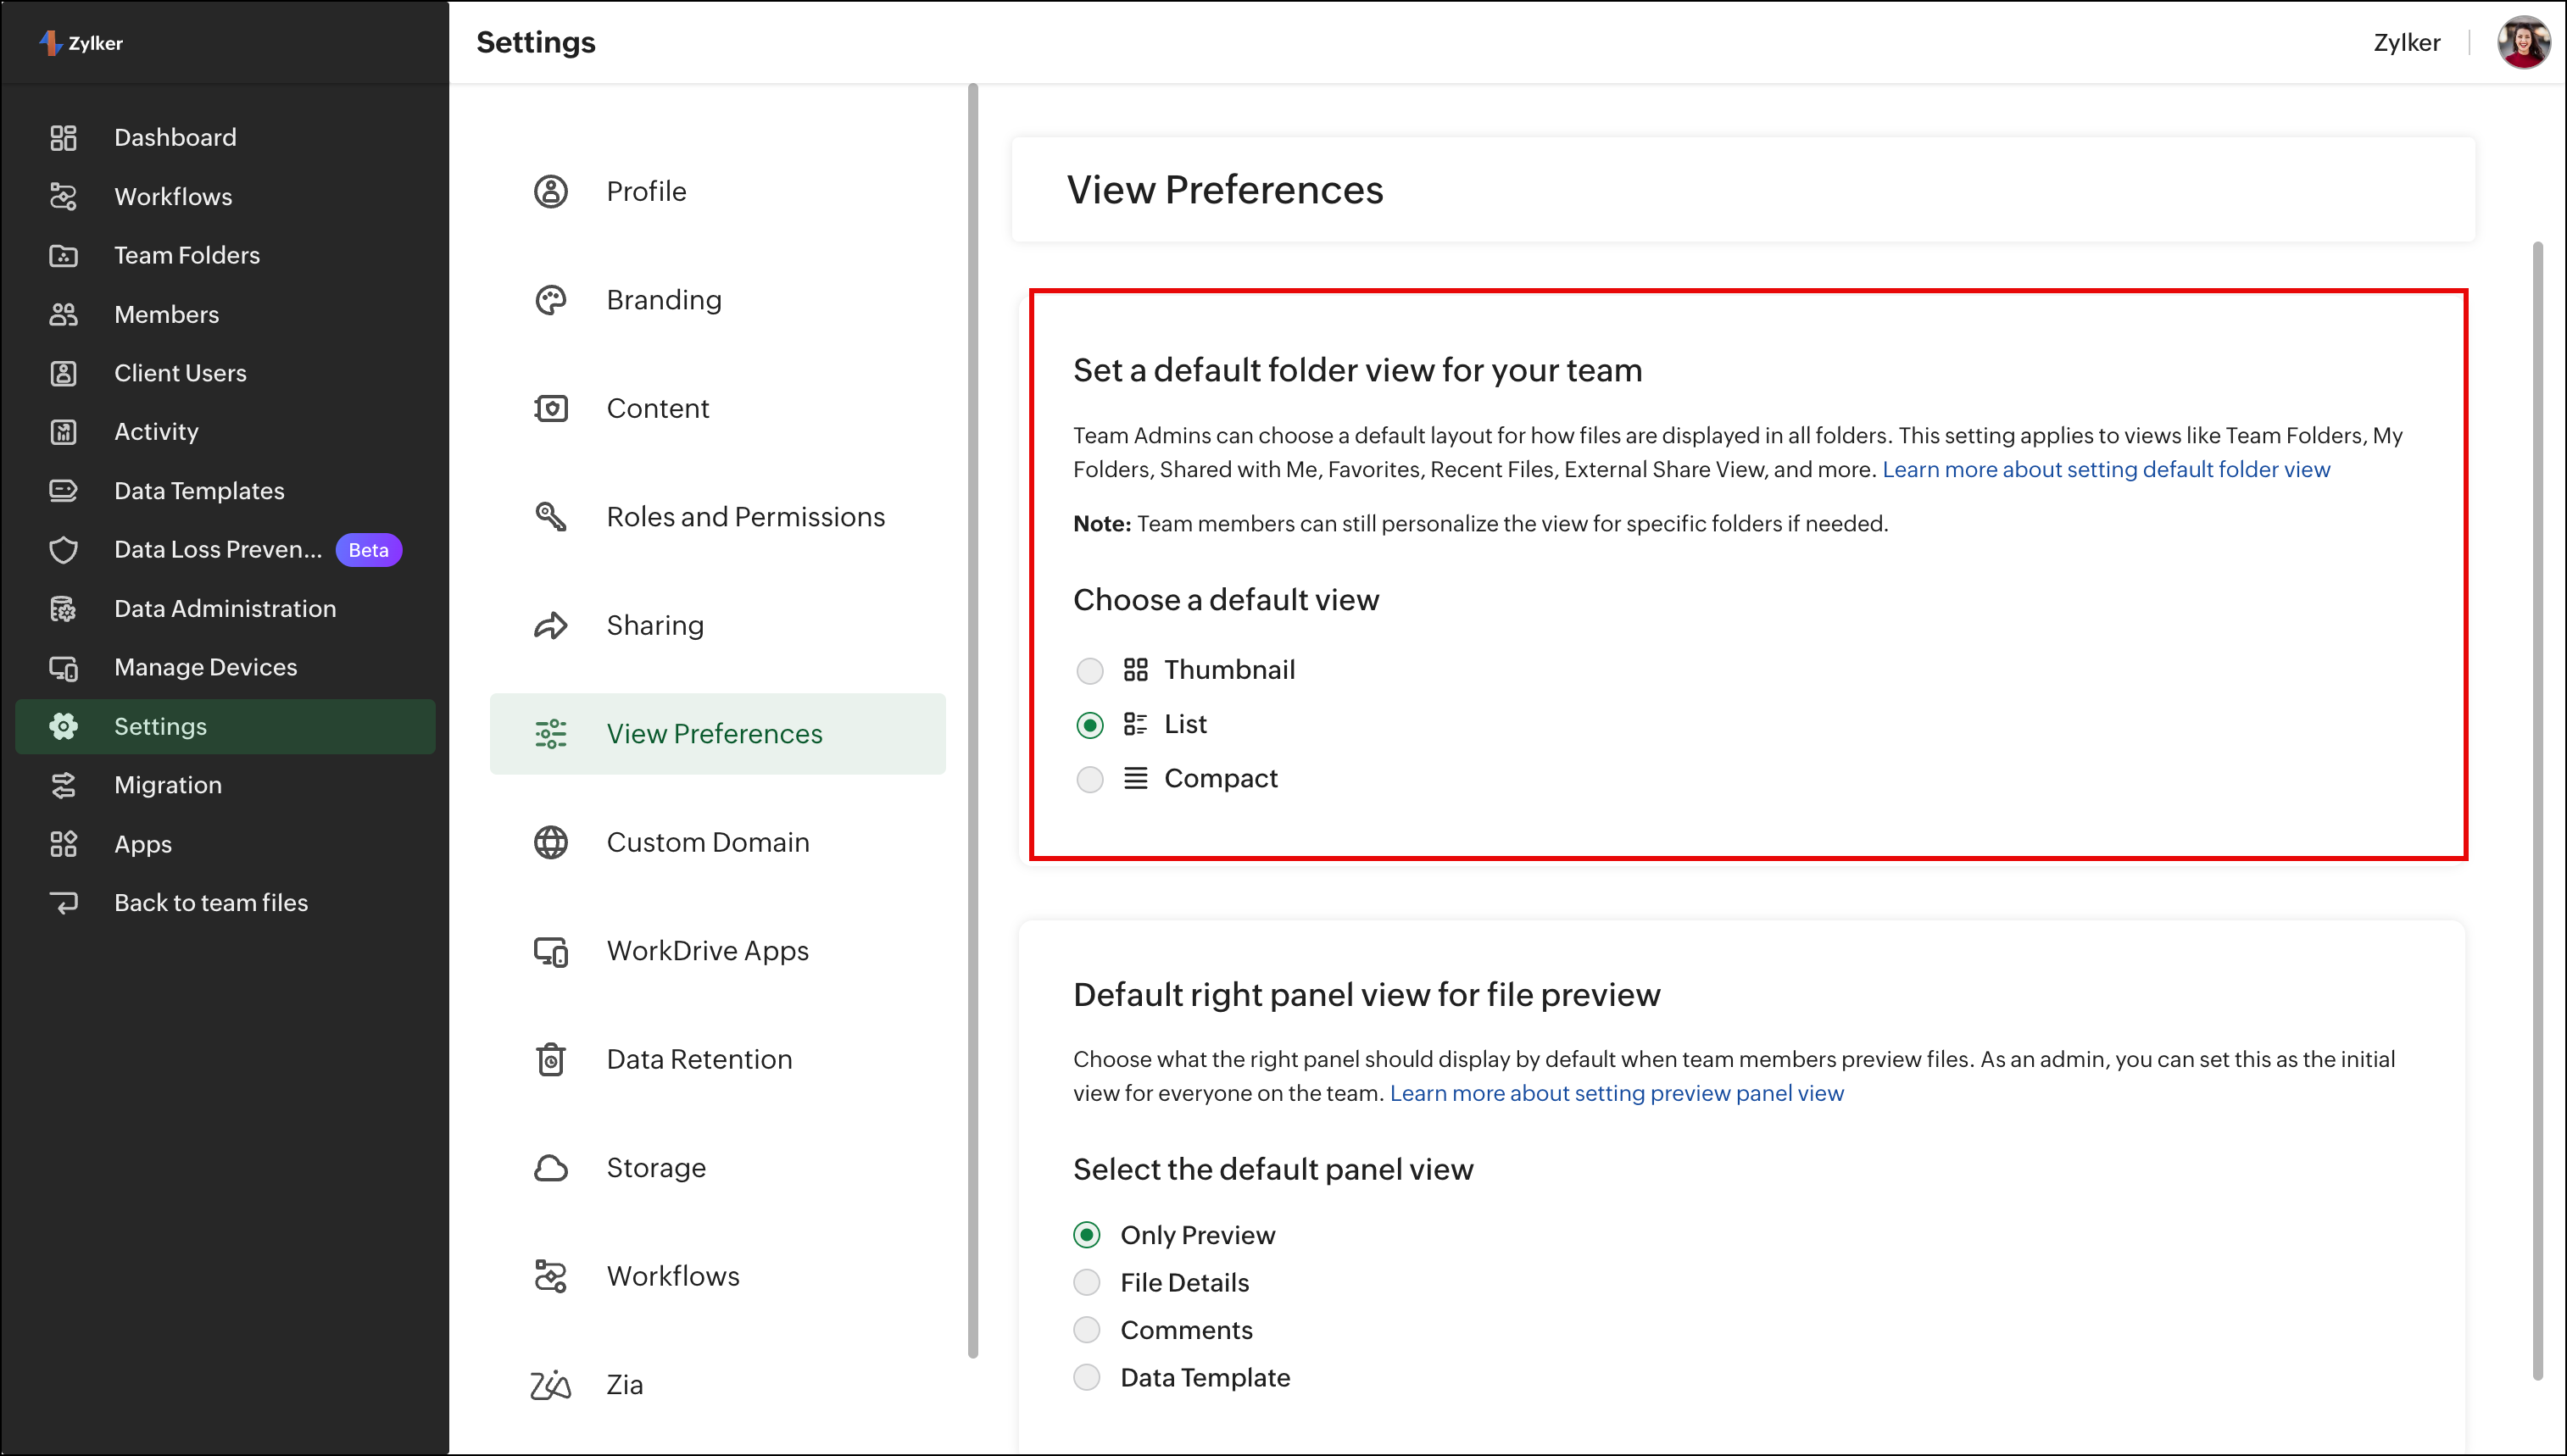
Task: Click the Data Loss Prevention shield icon
Action: [63, 550]
